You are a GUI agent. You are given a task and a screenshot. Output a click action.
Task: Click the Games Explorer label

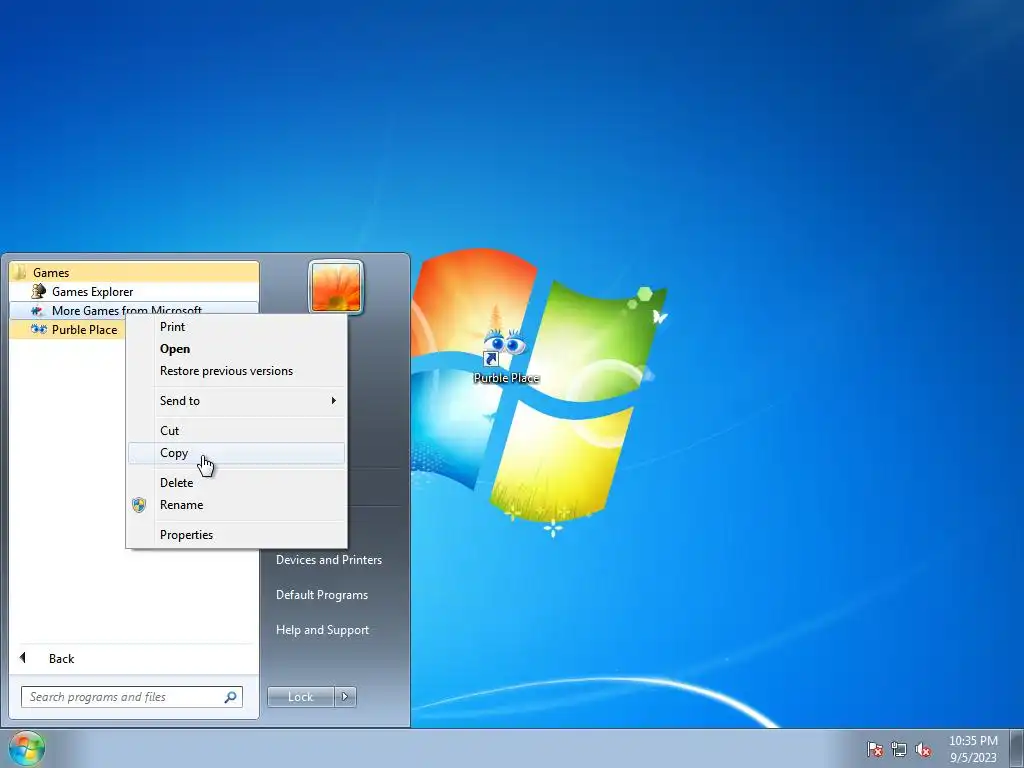pyautogui.click(x=92, y=292)
